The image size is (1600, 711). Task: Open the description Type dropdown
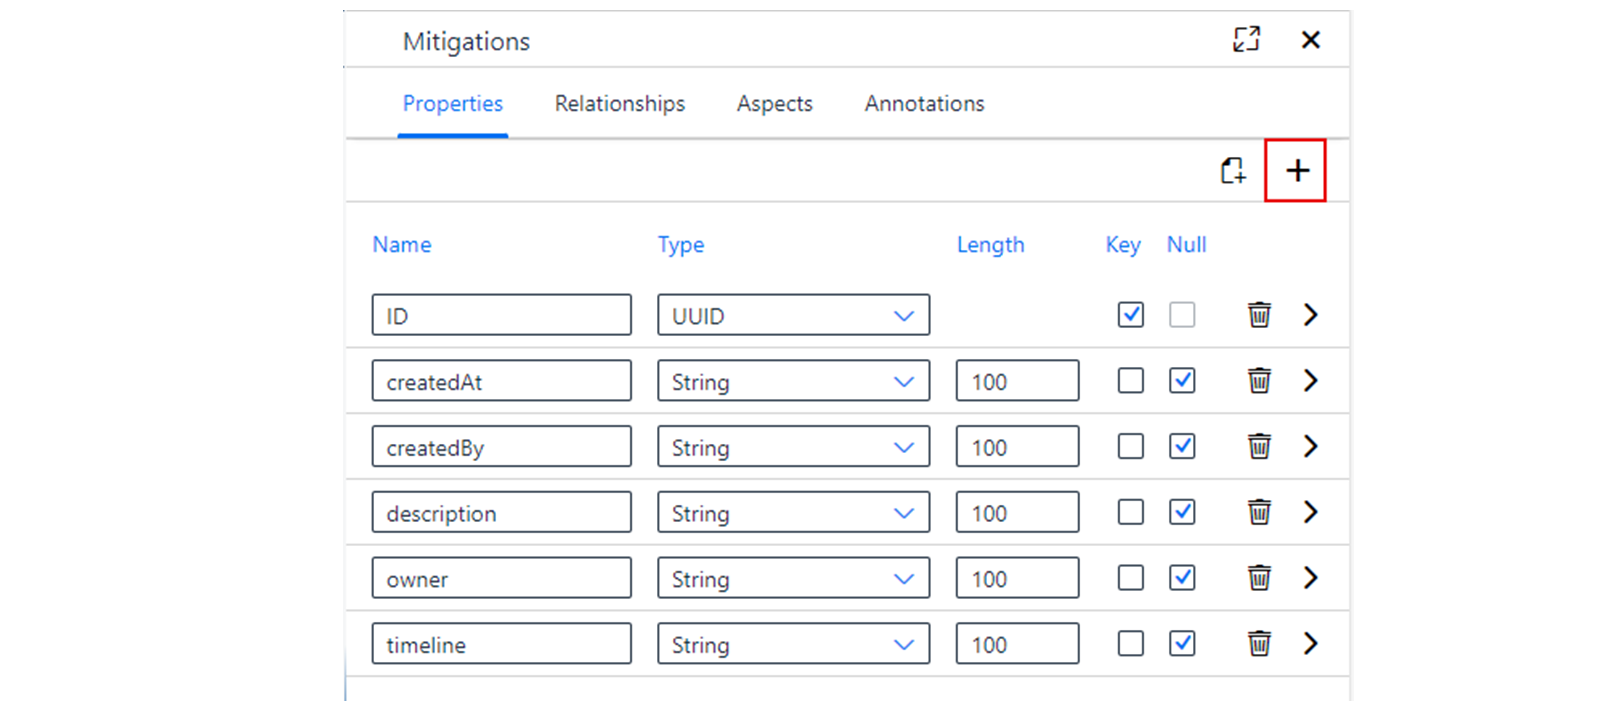793,512
